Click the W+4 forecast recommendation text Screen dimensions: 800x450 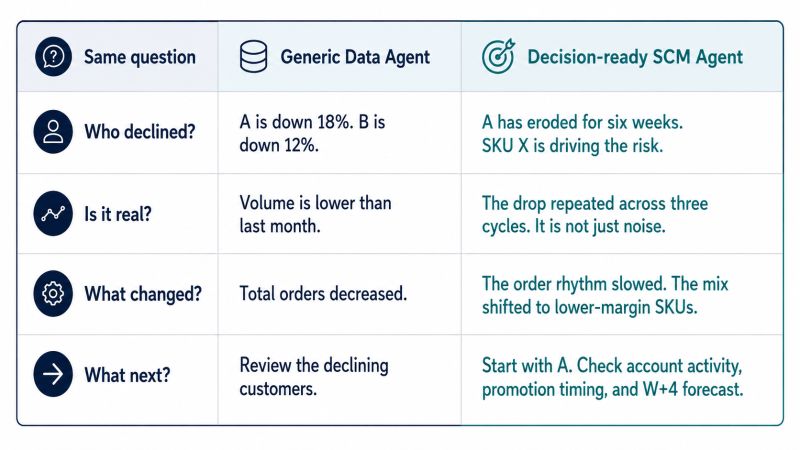[693, 389]
